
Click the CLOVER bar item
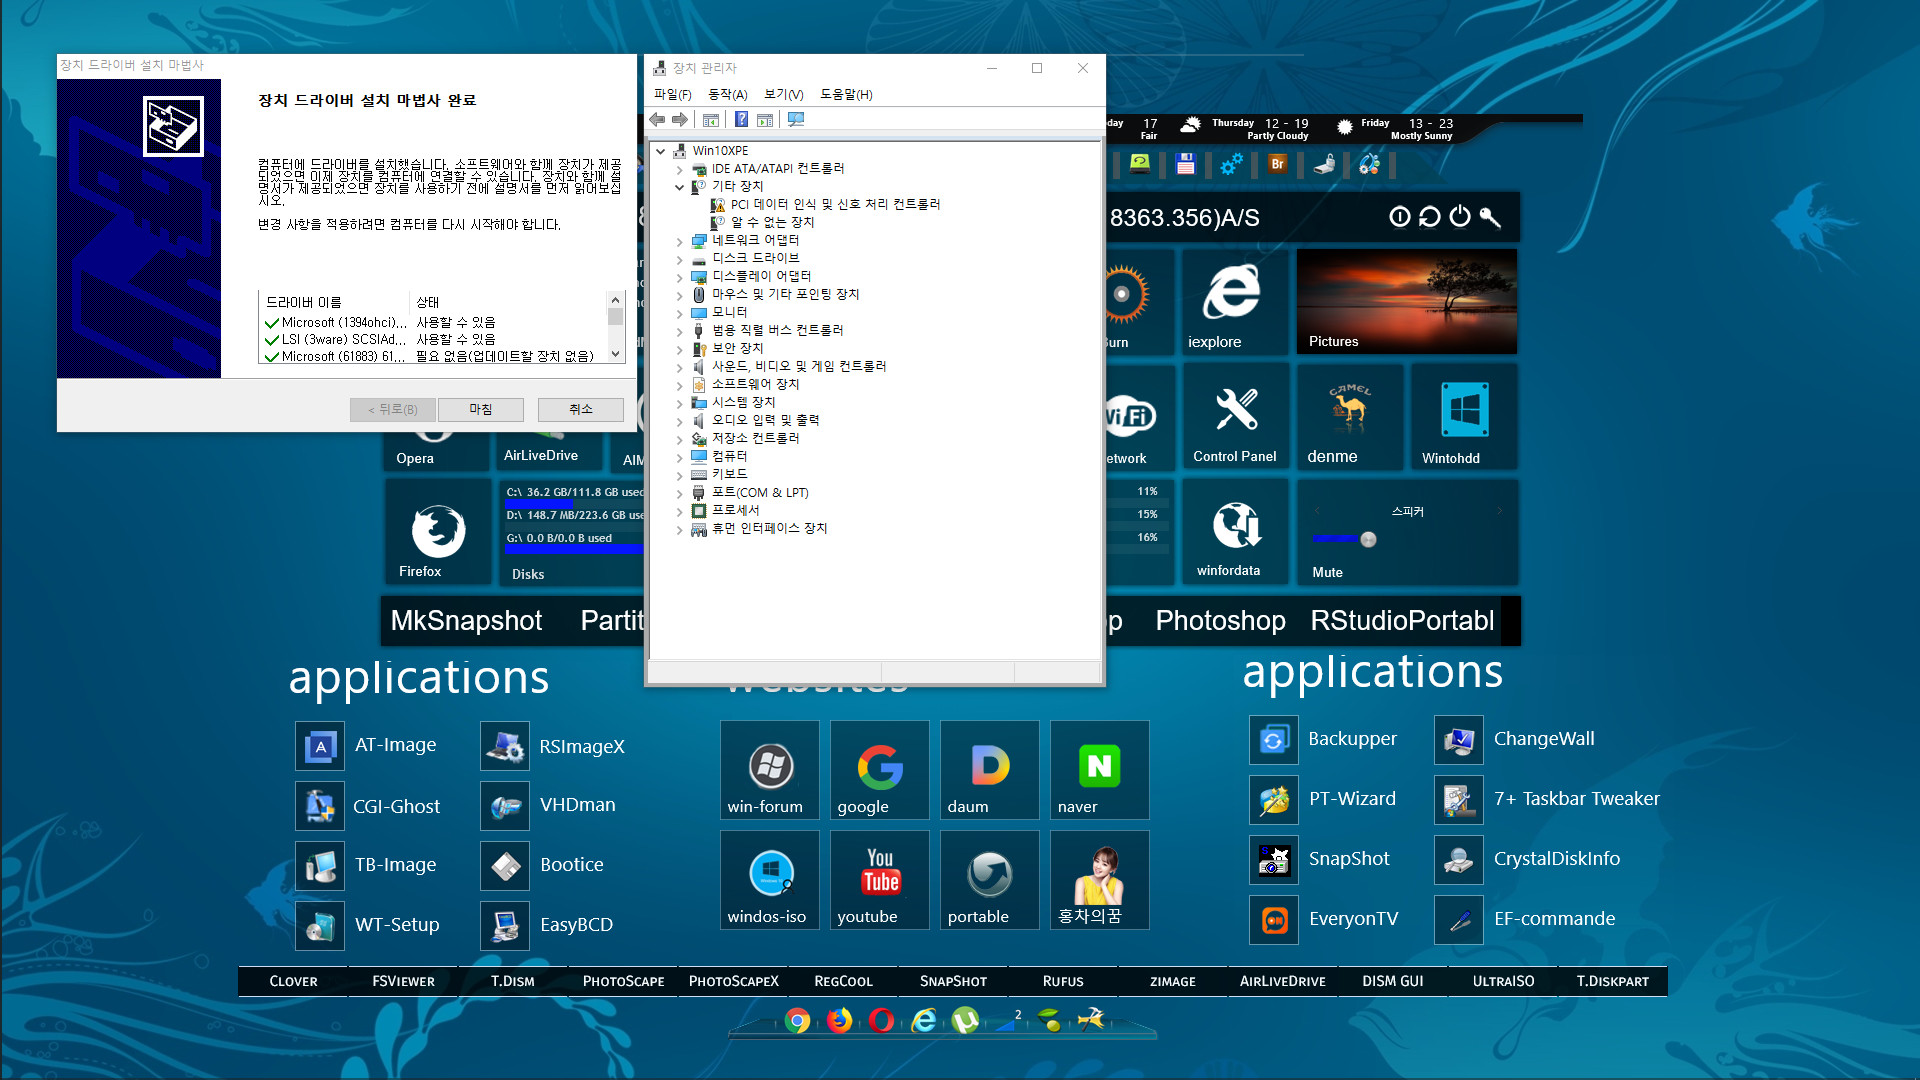point(293,981)
